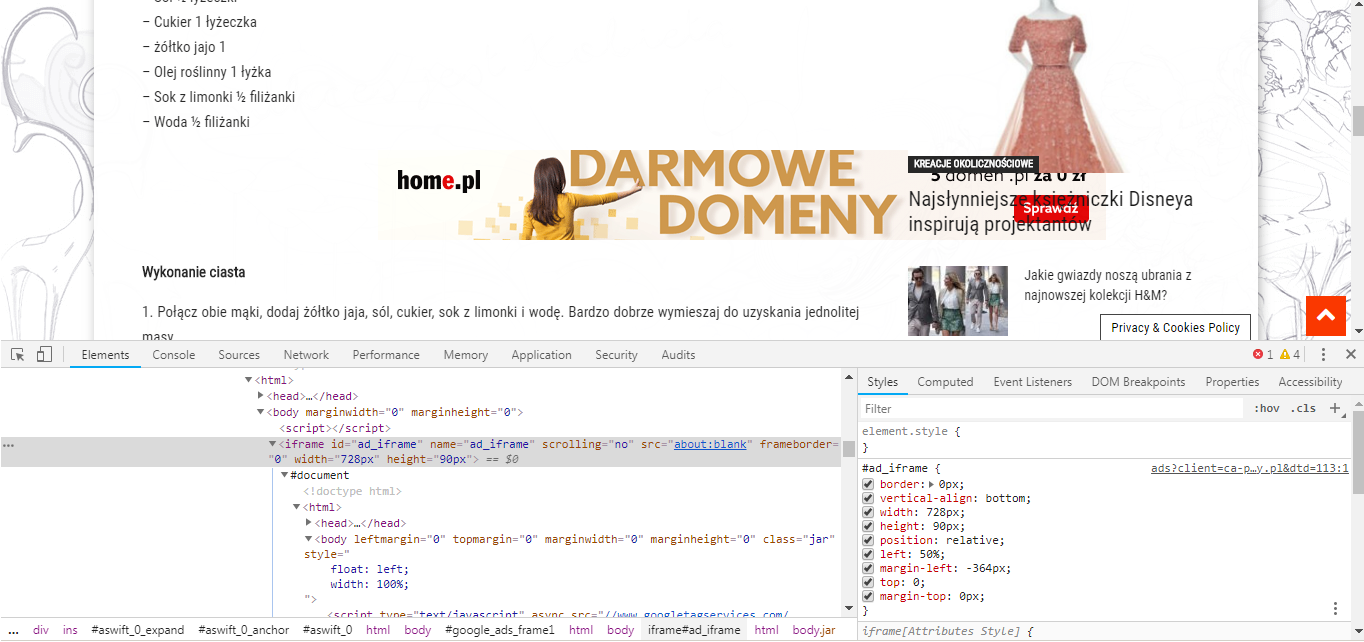1364x642 pixels.
Task: Collapse the #document node
Action: (284, 475)
